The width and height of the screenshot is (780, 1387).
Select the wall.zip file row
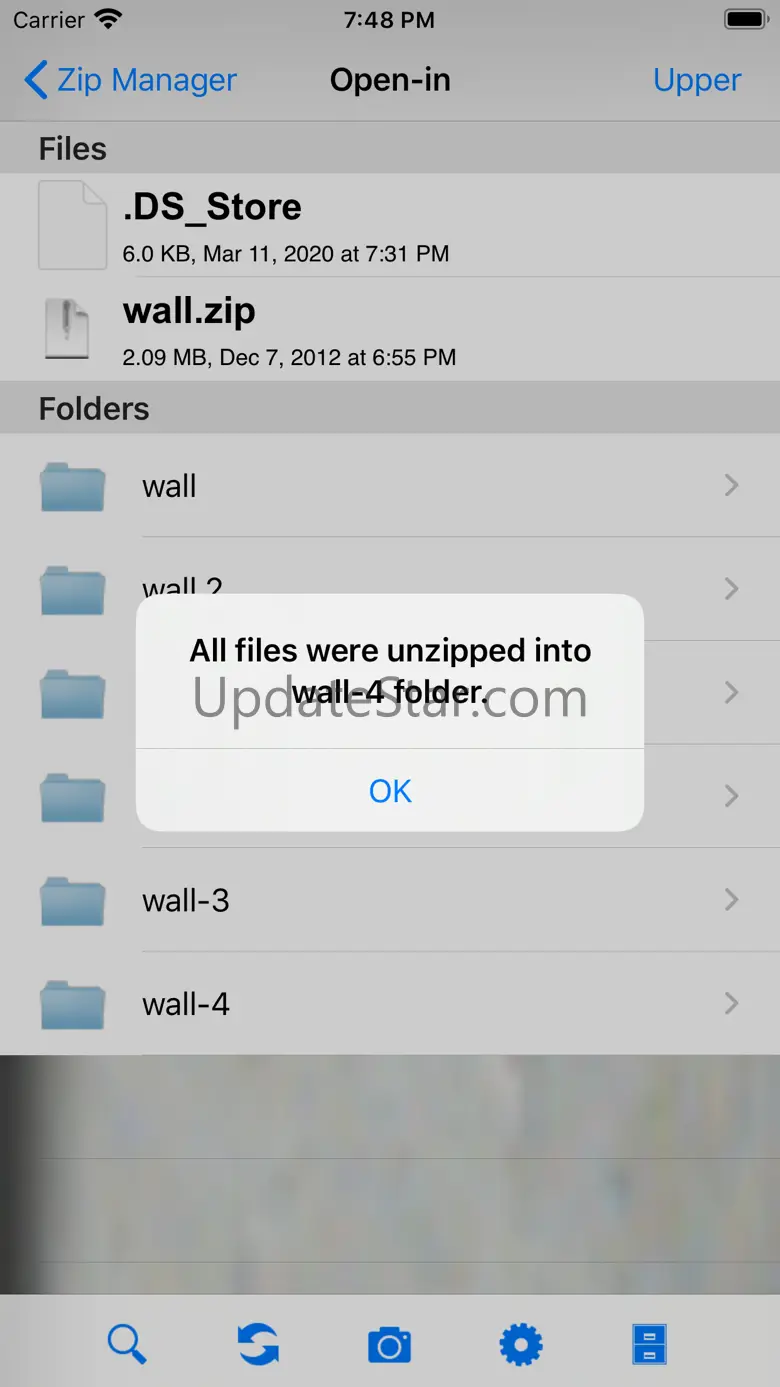(x=390, y=329)
